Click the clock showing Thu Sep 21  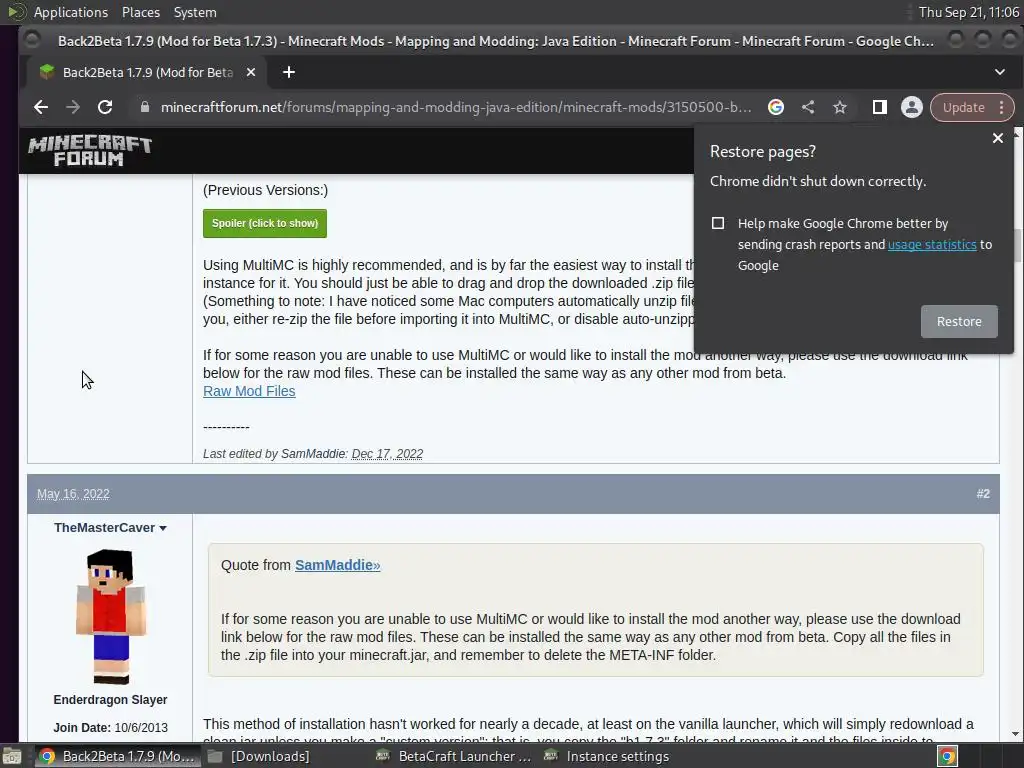[x=968, y=12]
